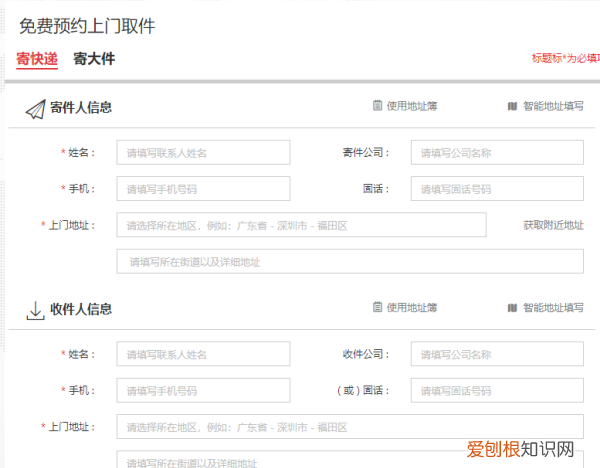The width and height of the screenshot is (600, 468).
Task: Click the 寄件公司 label text
Action: (x=365, y=153)
